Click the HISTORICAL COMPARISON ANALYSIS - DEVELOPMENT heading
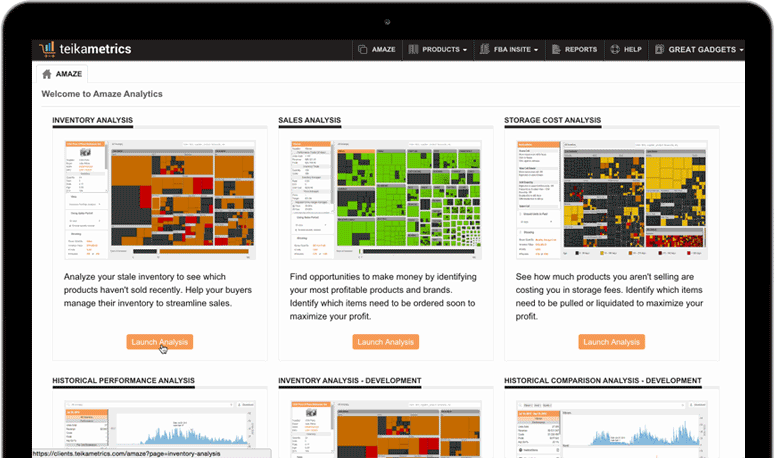The height and width of the screenshot is (458, 775). [x=603, y=380]
